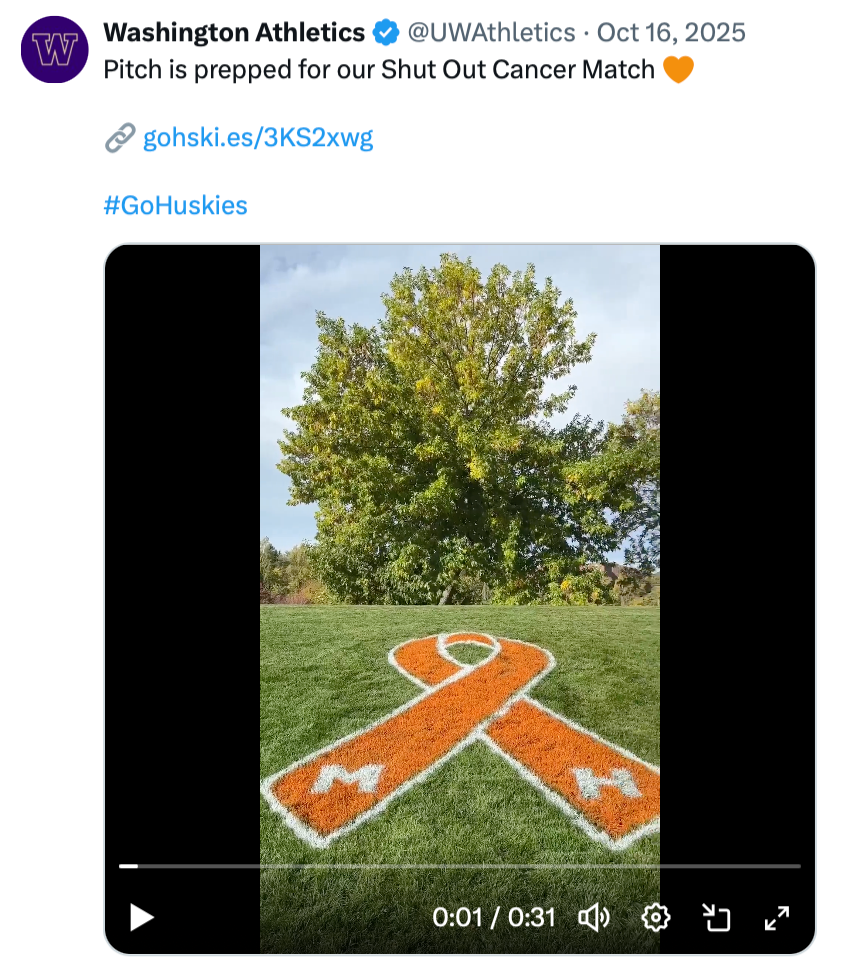Play the Shut Out Cancer video
This screenshot has height=976, width=860.
(142, 916)
